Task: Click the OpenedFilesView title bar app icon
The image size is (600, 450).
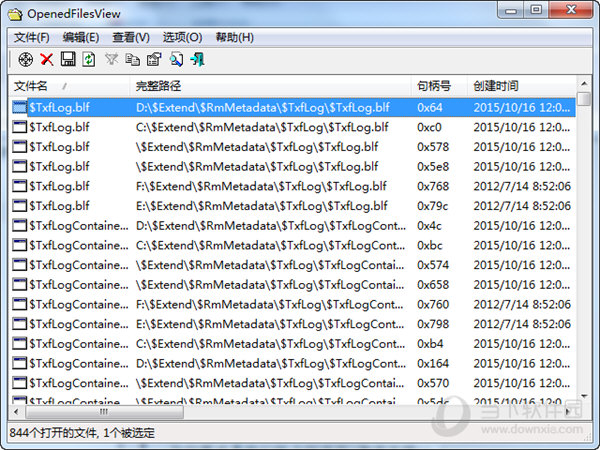Action: click(x=15, y=14)
